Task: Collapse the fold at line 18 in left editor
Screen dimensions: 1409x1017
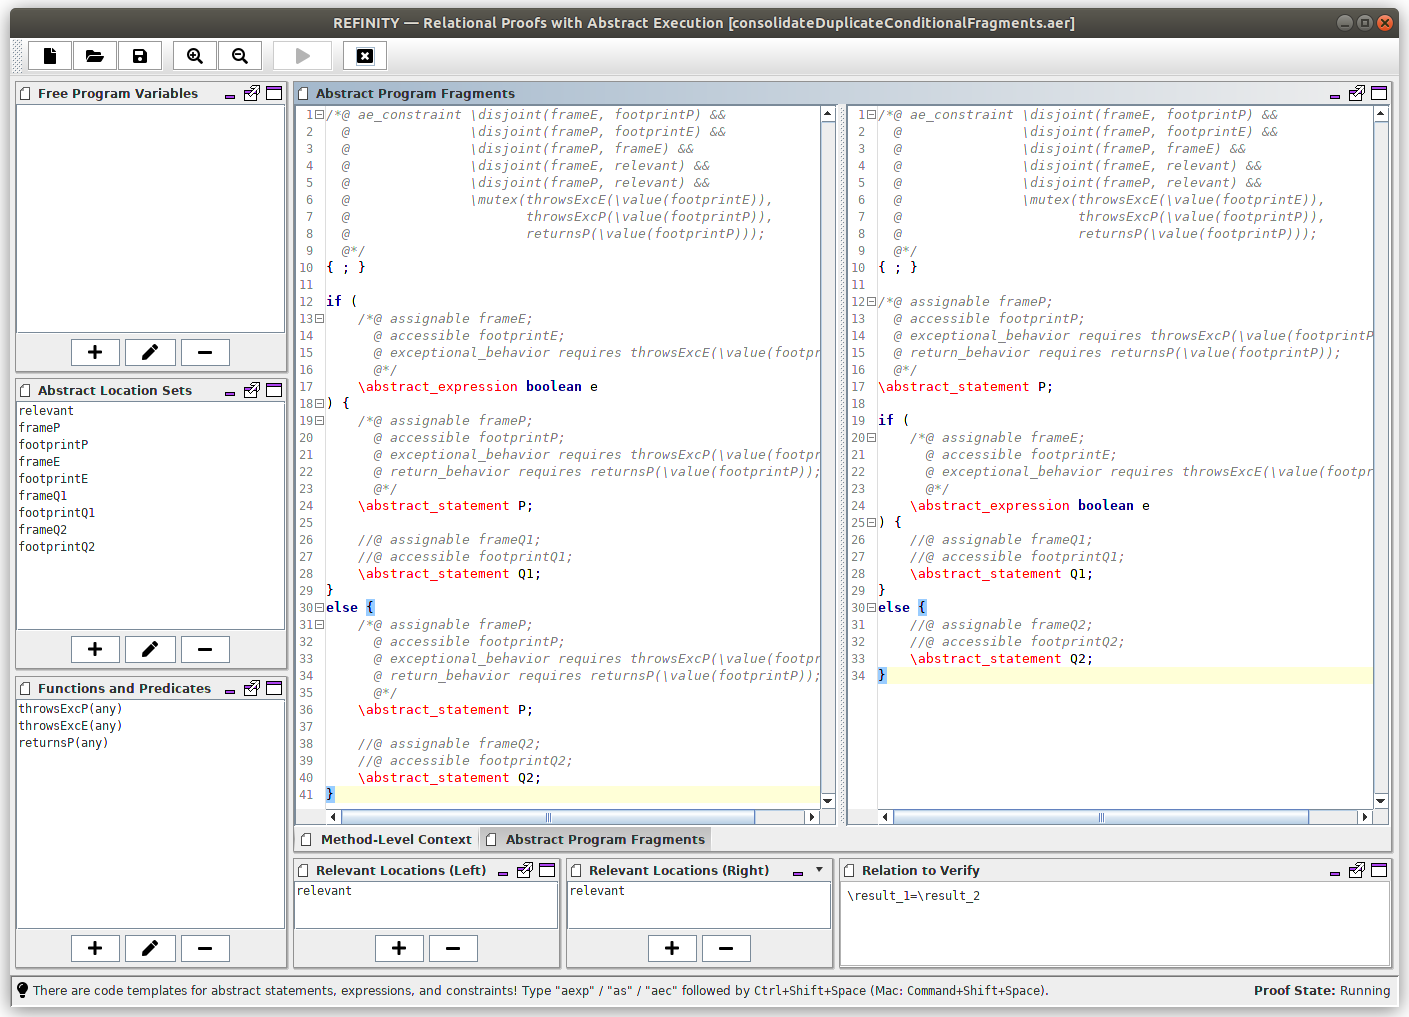Action: (319, 403)
